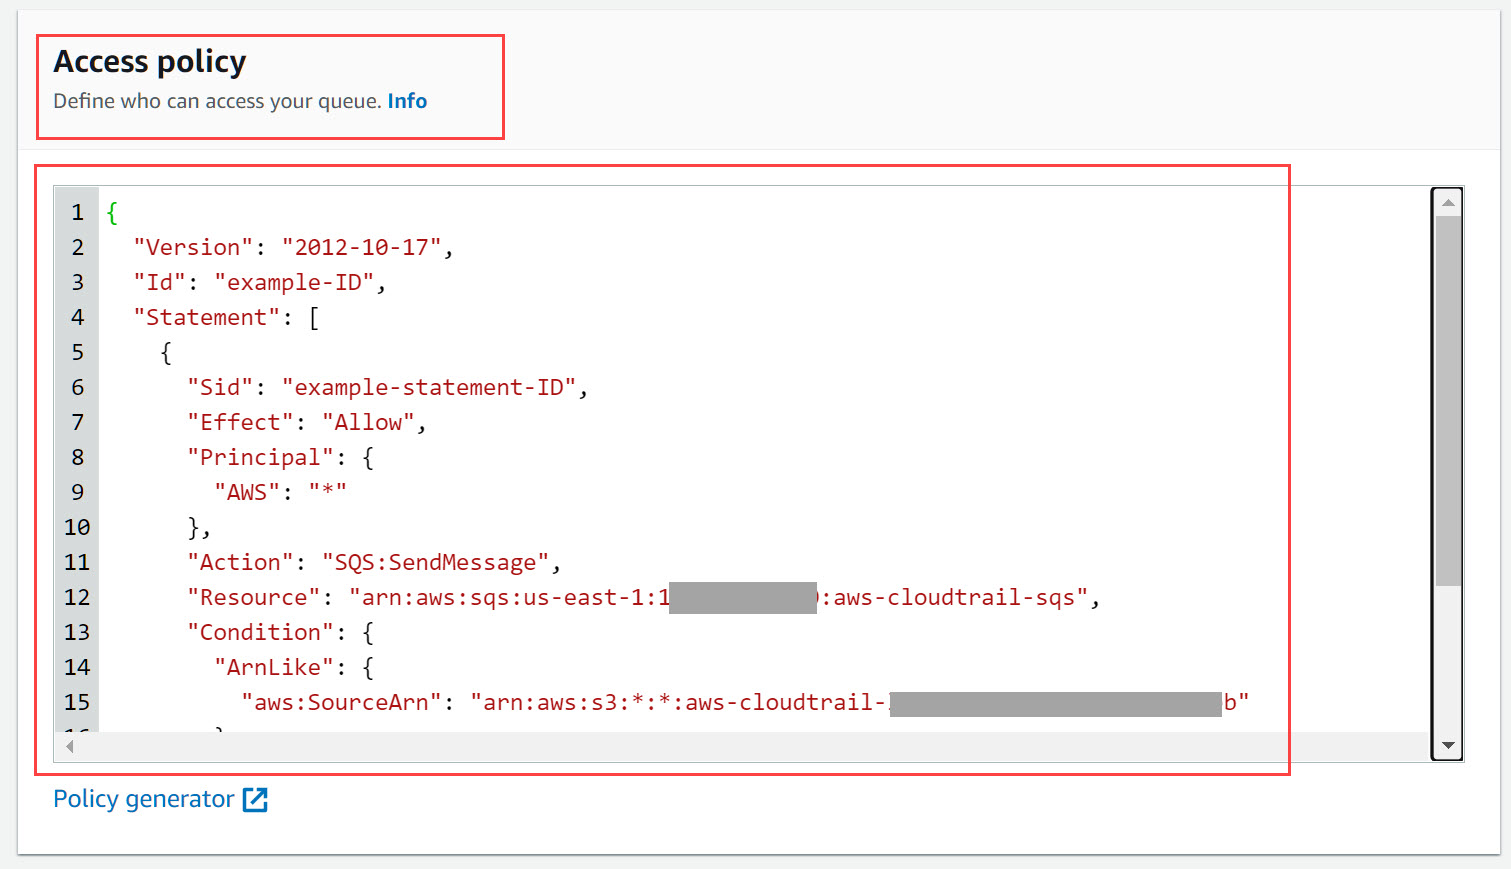
Task: Click the "aws:SourceArn" key on line 15
Action: point(341,702)
